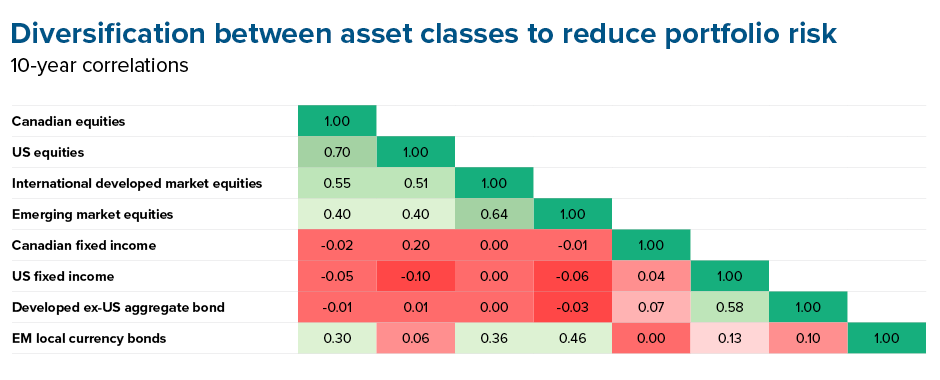Select the 0.64 correlation cell
Viewport: 940px width, 380px height.
point(494,215)
